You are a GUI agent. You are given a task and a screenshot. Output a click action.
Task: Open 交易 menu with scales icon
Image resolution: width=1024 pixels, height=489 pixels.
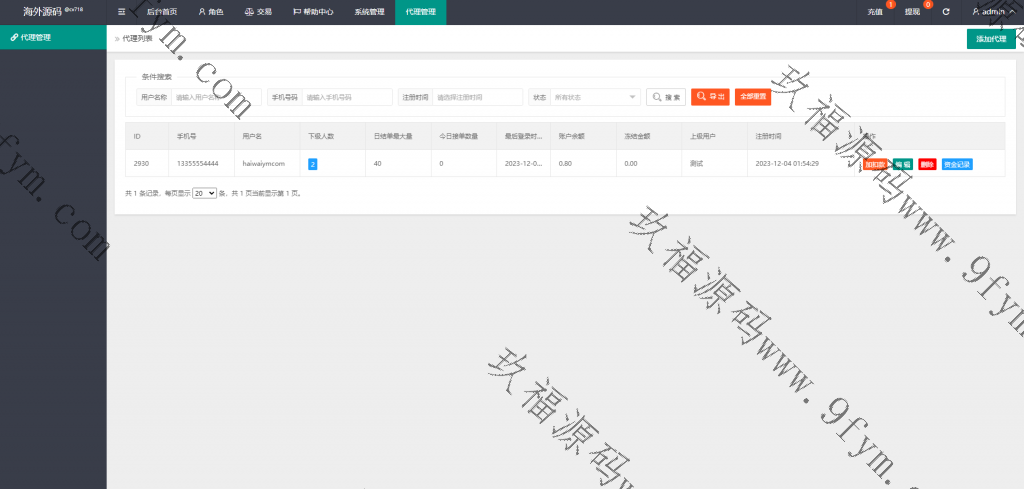[x=258, y=12]
